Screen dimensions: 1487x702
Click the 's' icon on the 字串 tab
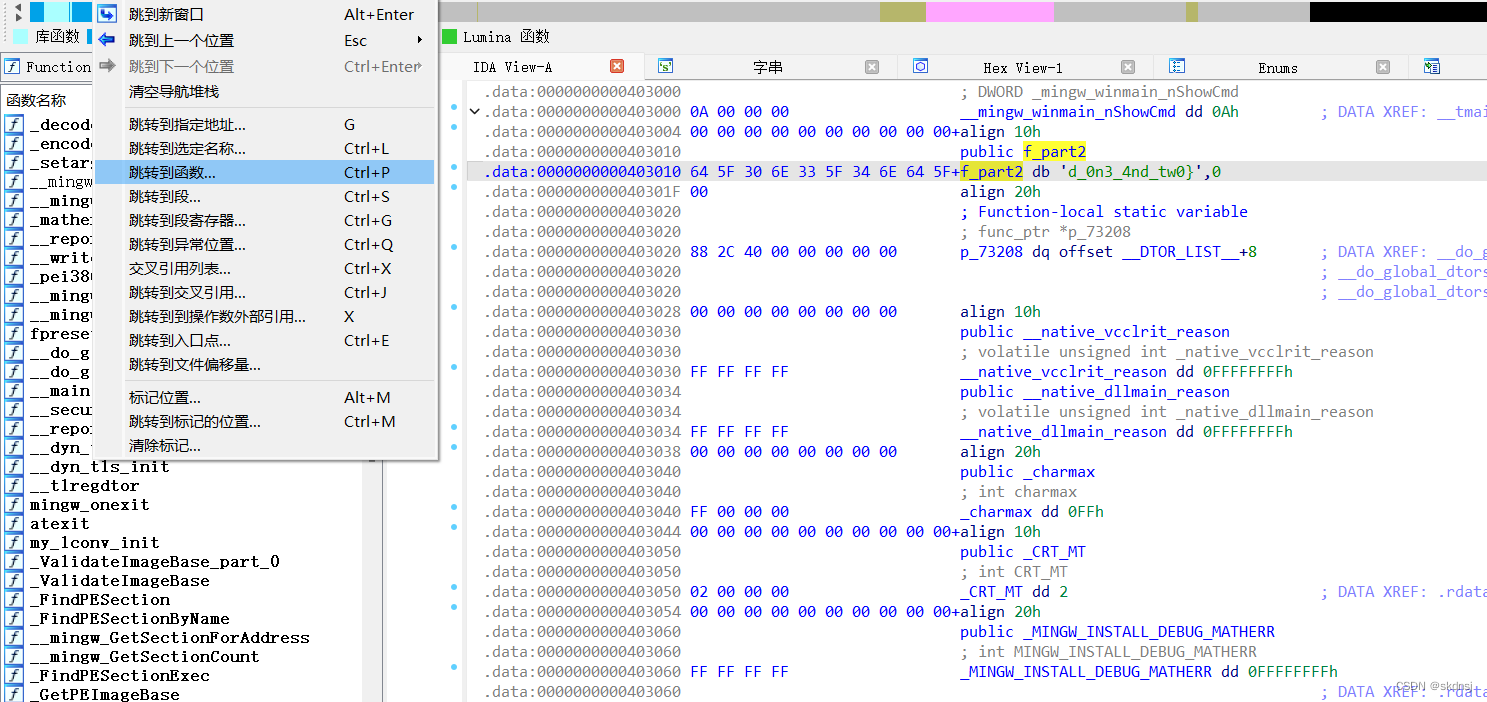(665, 66)
